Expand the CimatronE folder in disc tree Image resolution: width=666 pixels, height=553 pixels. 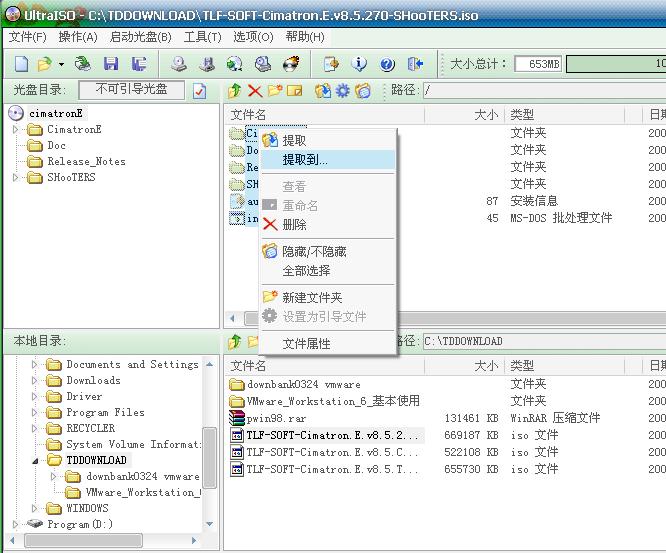pos(16,129)
